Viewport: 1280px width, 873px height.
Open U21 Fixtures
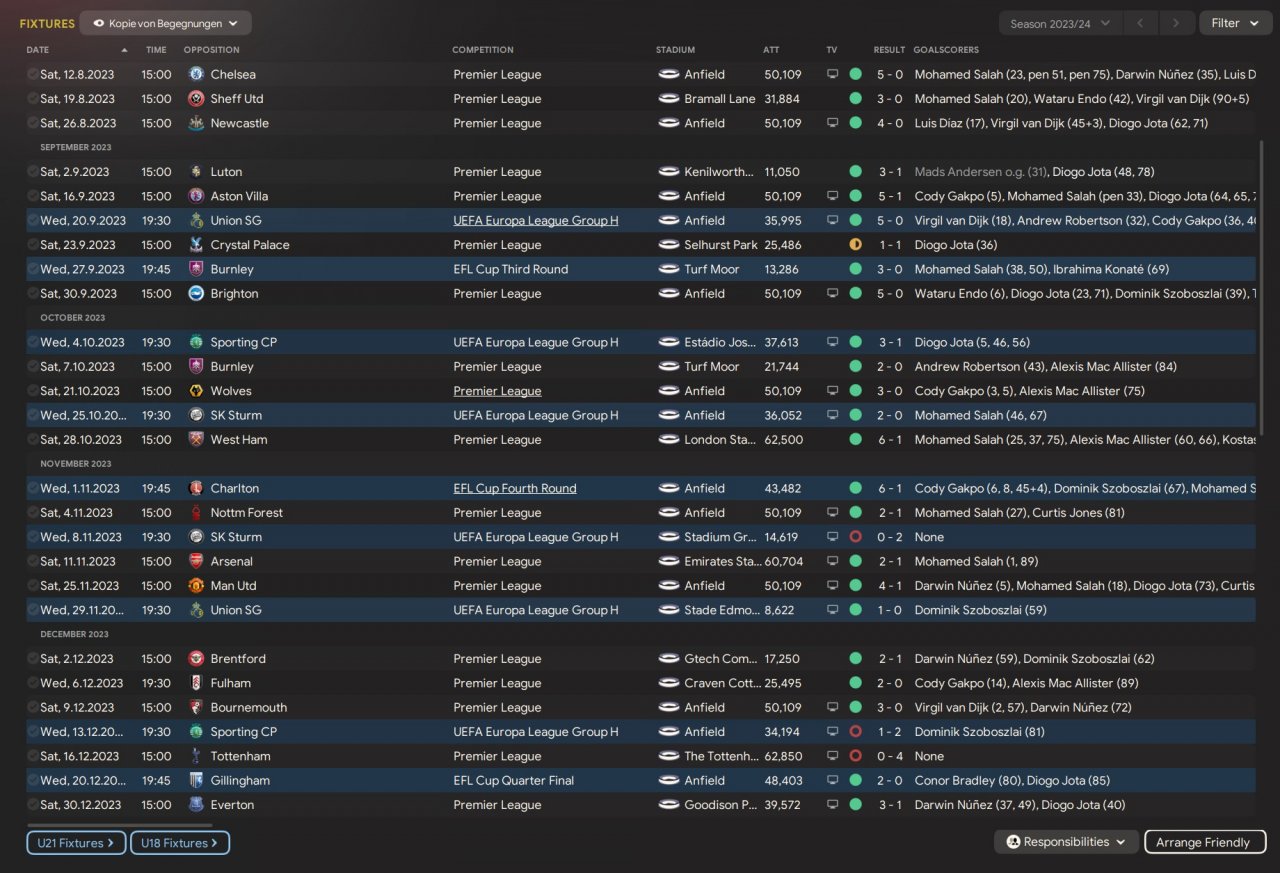tap(76, 843)
